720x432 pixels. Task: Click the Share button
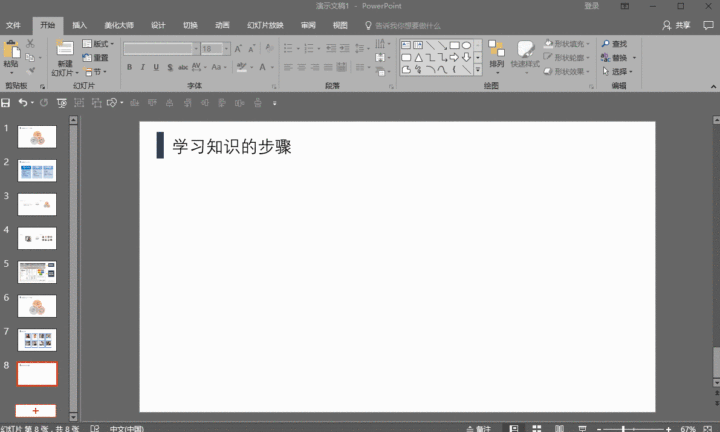[676, 25]
